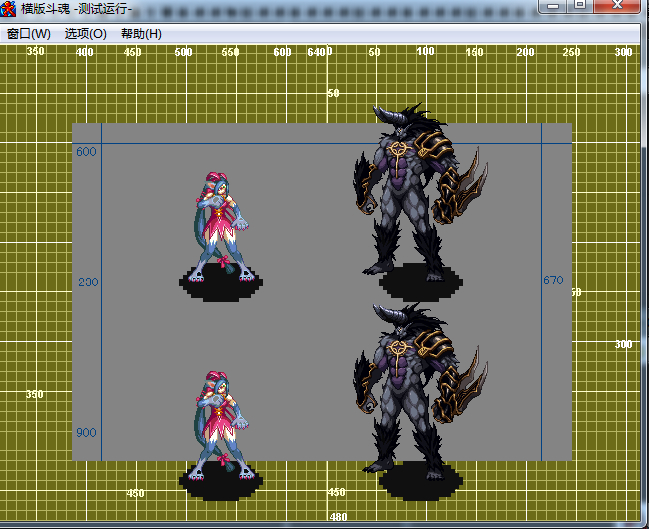Click the 640 ruler marker
Screen dimensions: 649x529
(x=317, y=52)
